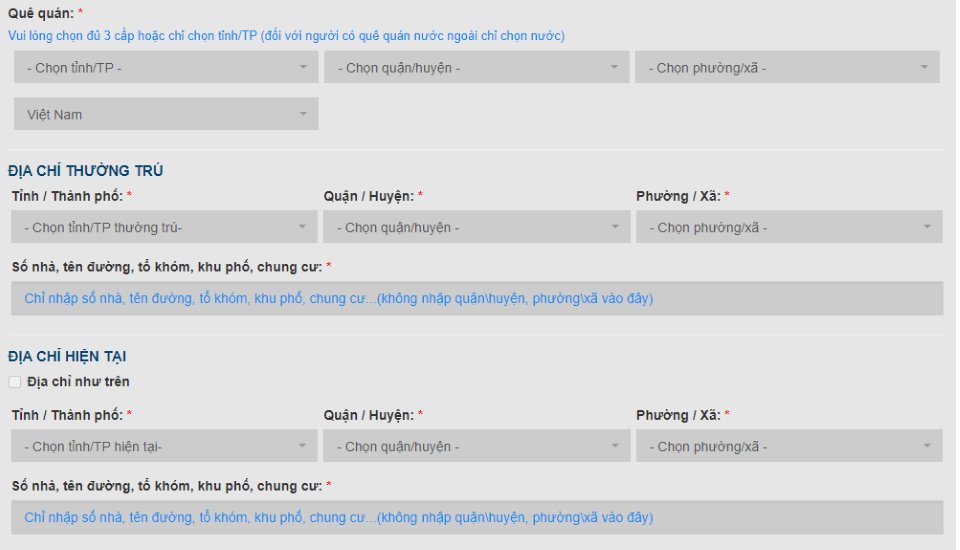Screen dimensions: 960x550
Task: Click current address street input field
Action: click(x=477, y=518)
